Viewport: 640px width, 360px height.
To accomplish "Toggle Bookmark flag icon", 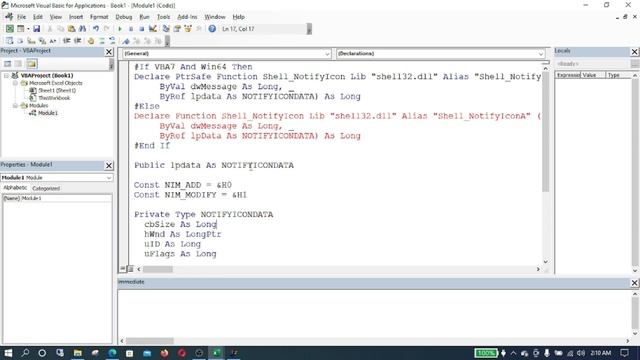I will [x=126, y=41].
